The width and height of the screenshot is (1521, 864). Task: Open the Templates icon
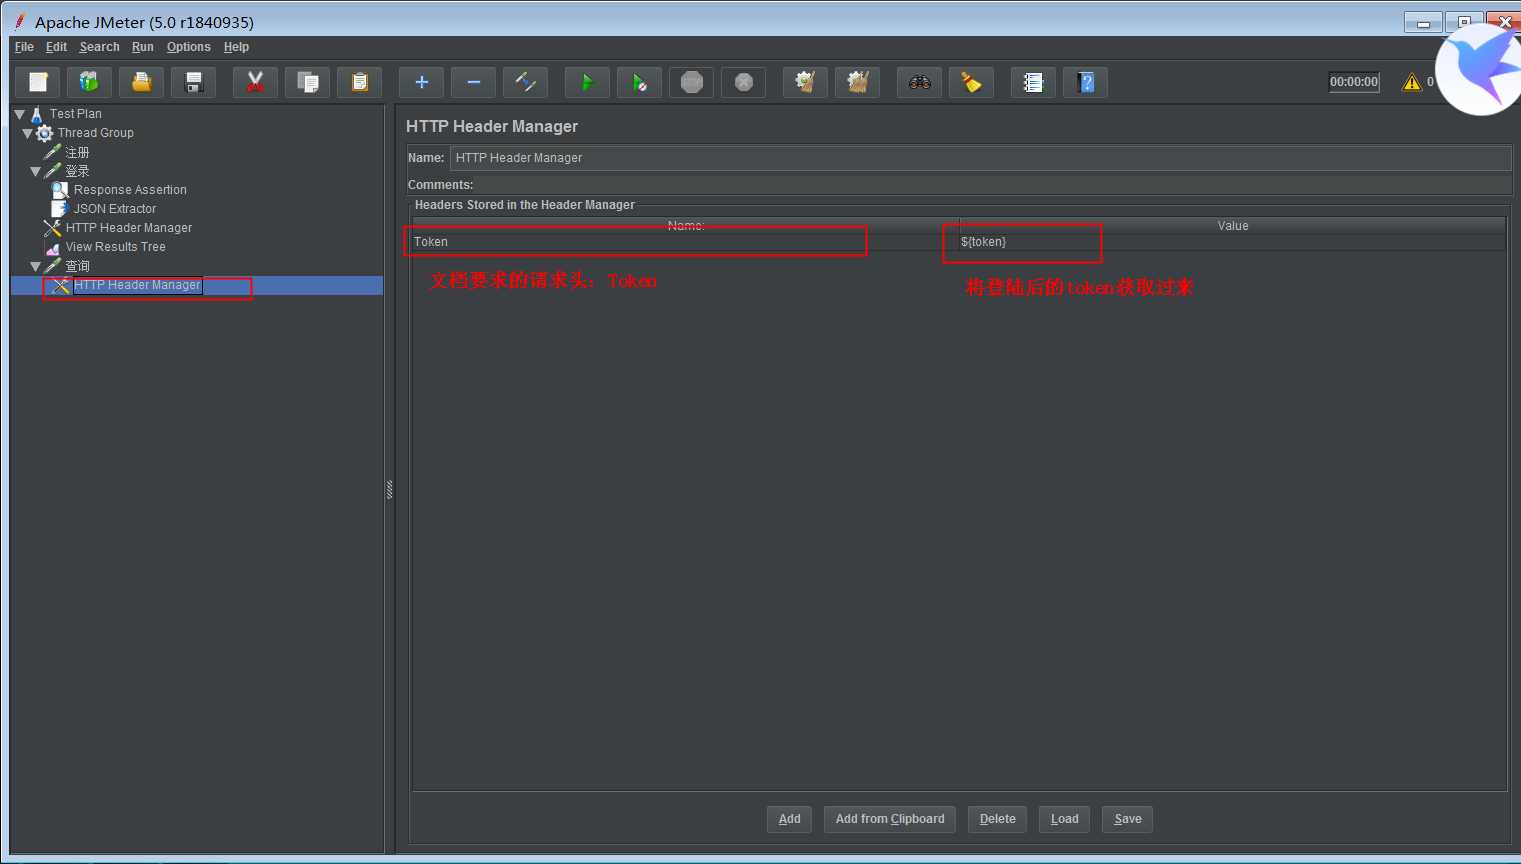pos(90,82)
